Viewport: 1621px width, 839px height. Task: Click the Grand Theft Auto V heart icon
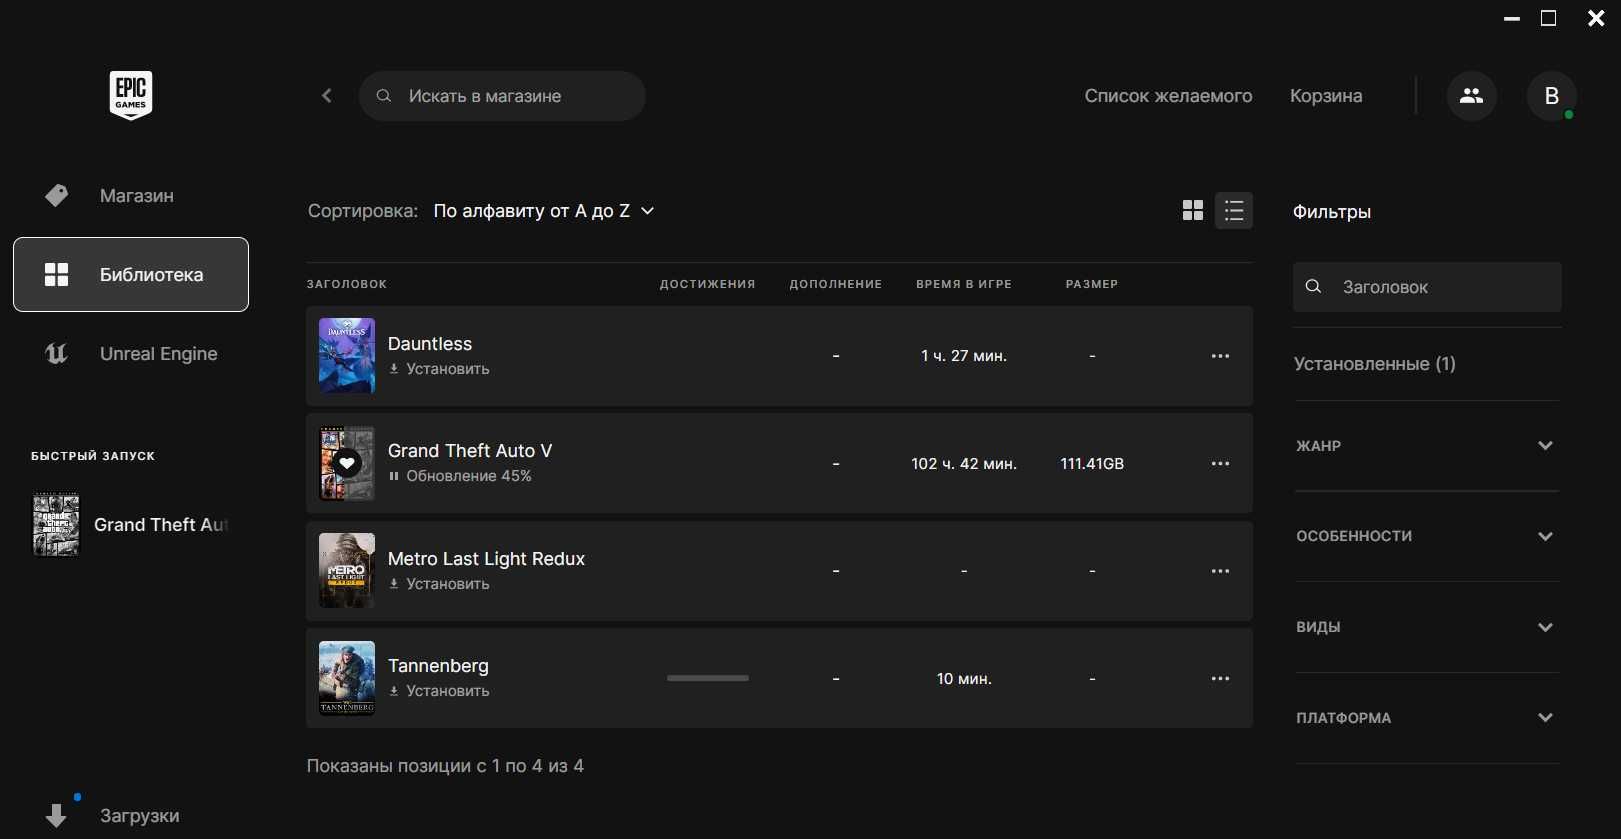347,463
